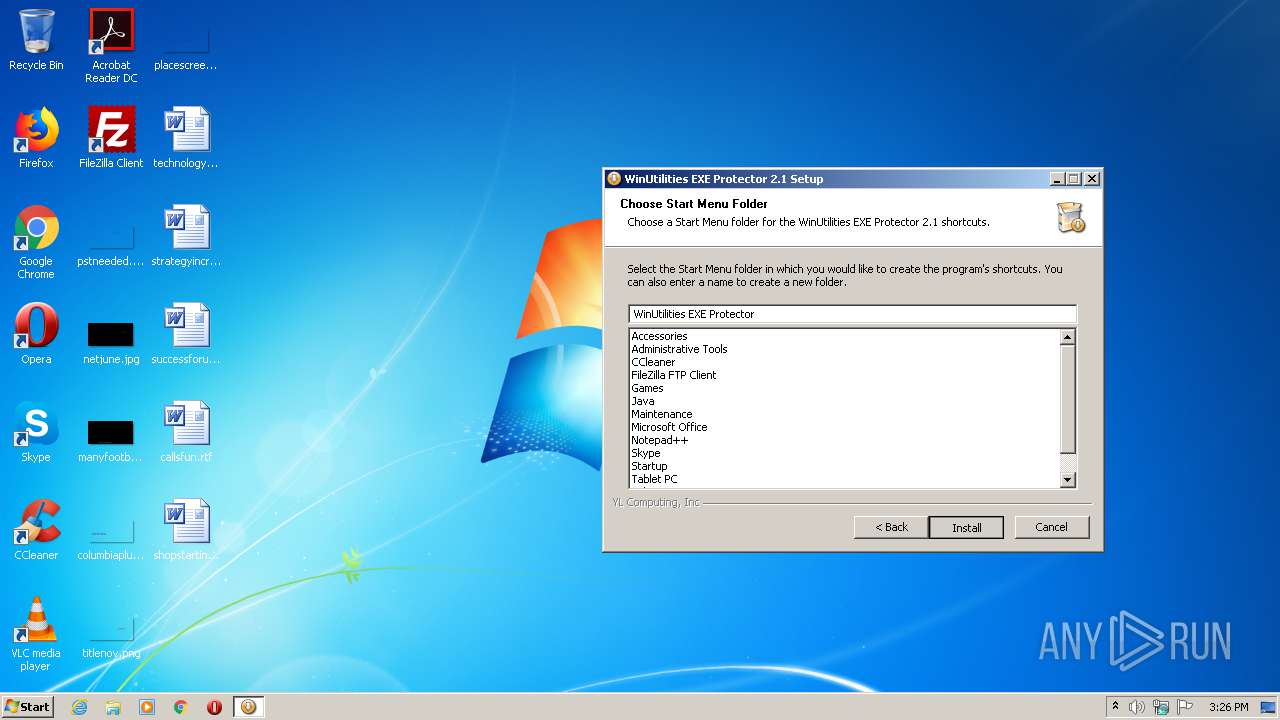
Task: Launch Skype from the desktop icon
Action: [36, 432]
